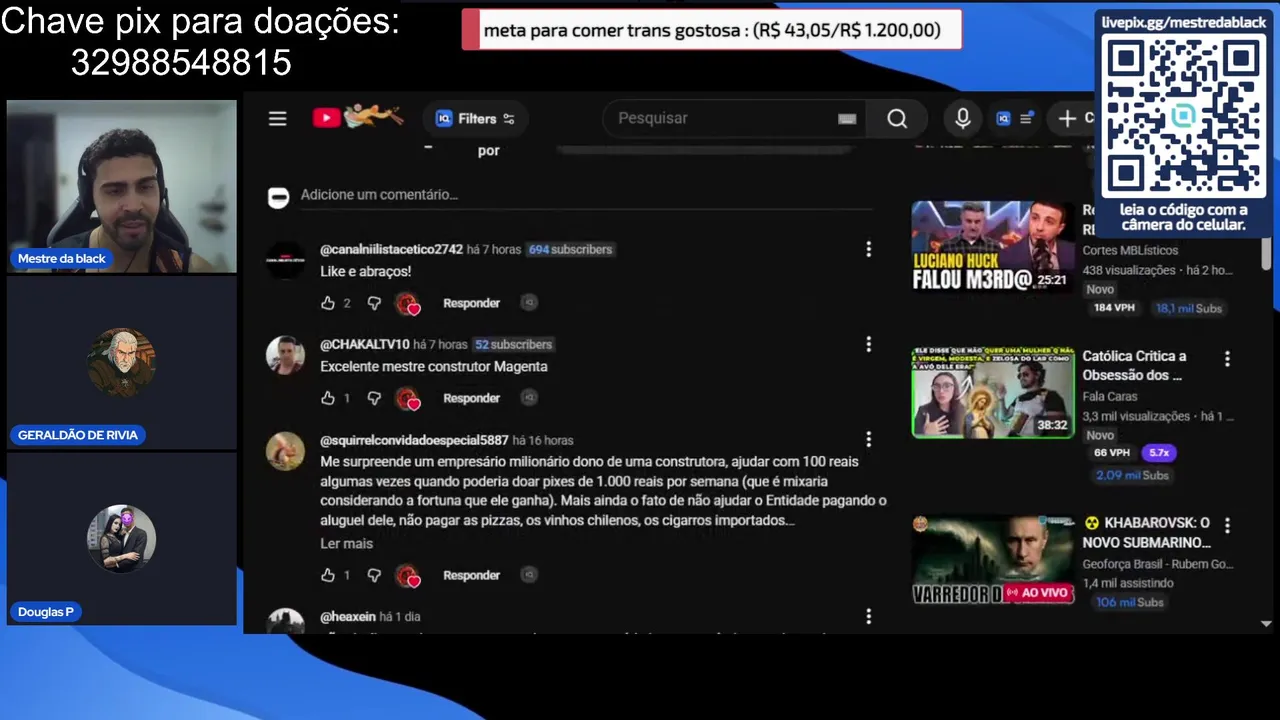Open 'Católica Critica a Obsessão dos' video thumbnail
The height and width of the screenshot is (720, 1280).
click(992, 393)
